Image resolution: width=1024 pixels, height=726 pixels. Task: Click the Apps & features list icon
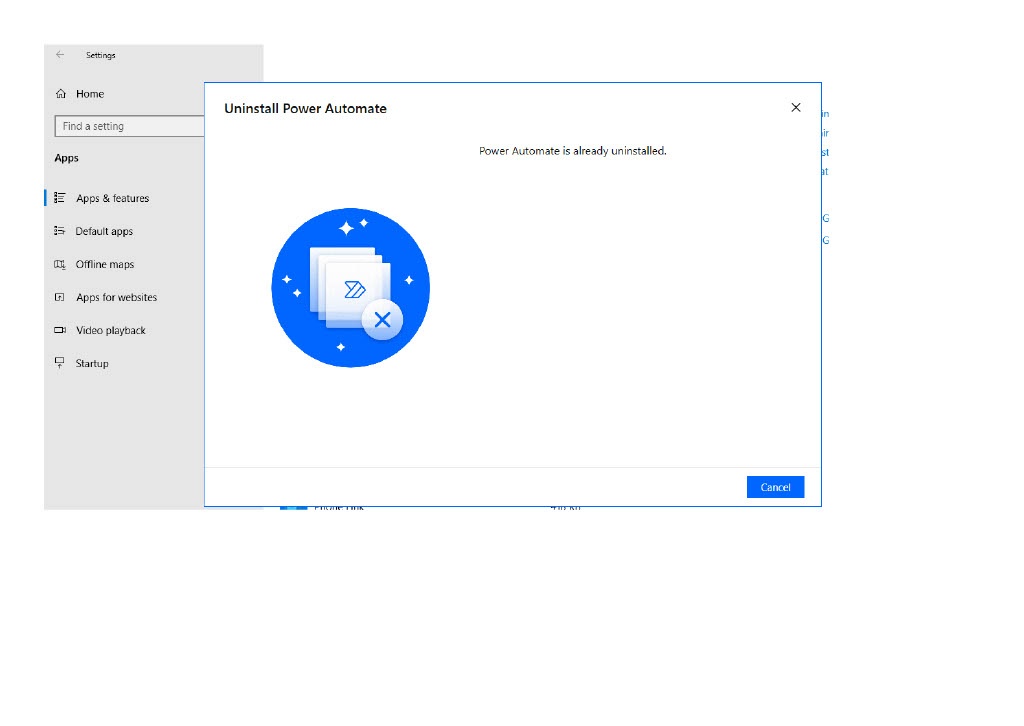[x=59, y=197]
